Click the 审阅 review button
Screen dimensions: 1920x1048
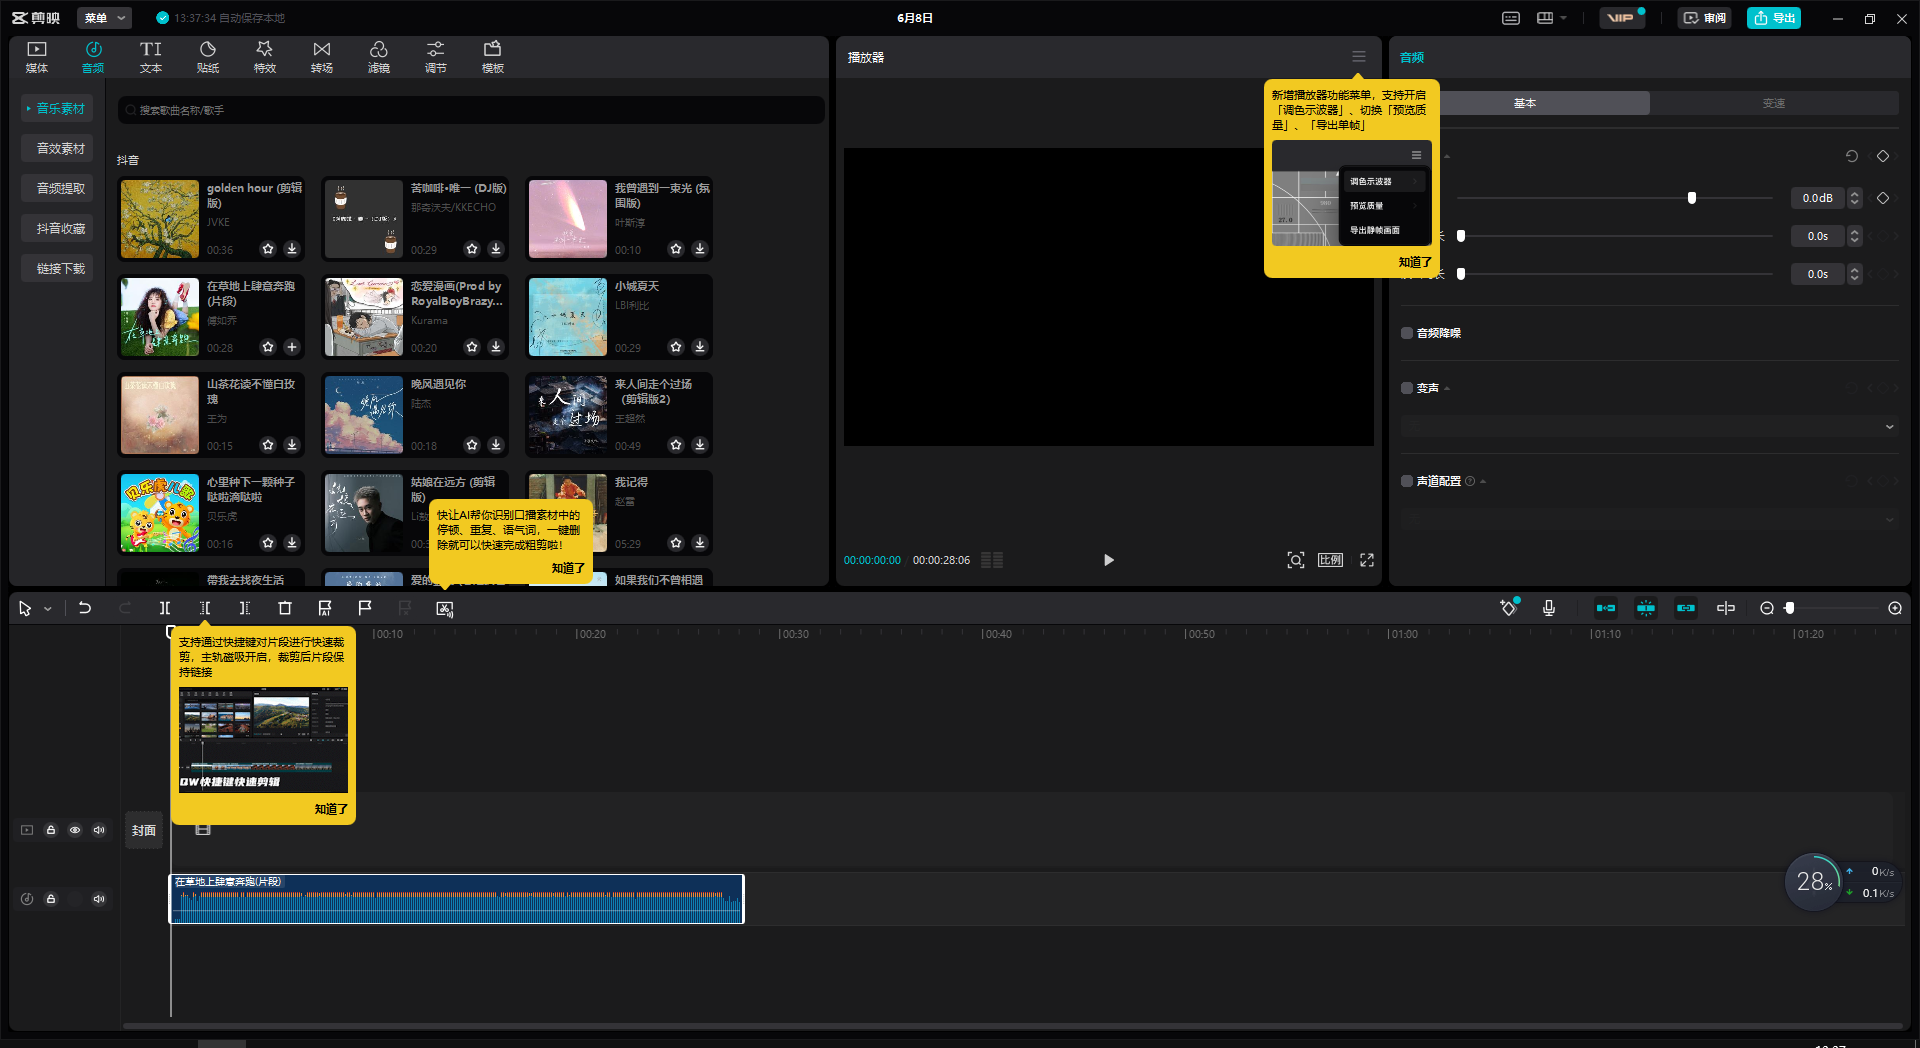(x=1705, y=18)
